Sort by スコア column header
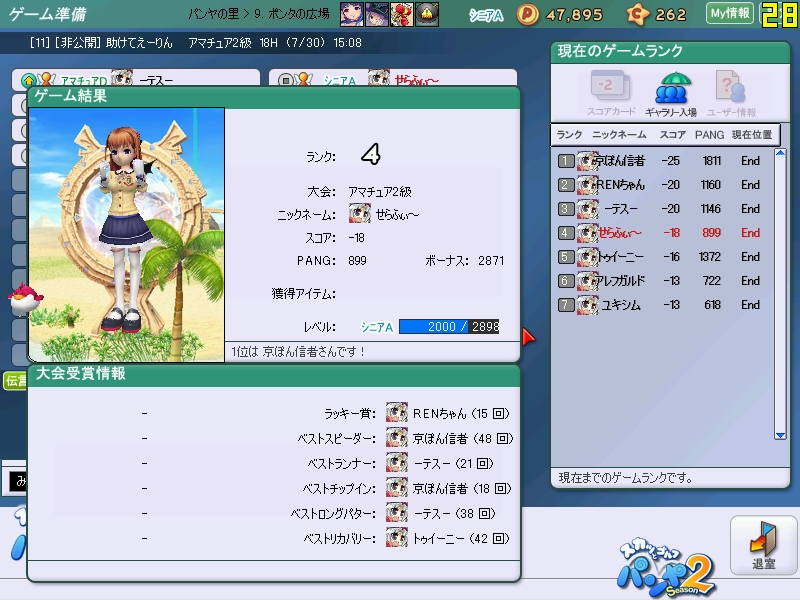Image resolution: width=800 pixels, height=600 pixels. (x=672, y=135)
